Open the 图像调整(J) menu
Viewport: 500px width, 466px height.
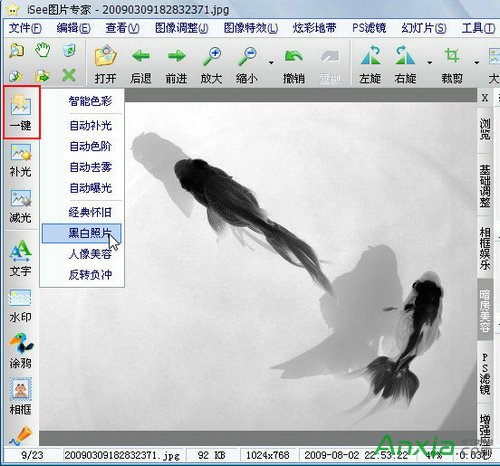click(182, 28)
